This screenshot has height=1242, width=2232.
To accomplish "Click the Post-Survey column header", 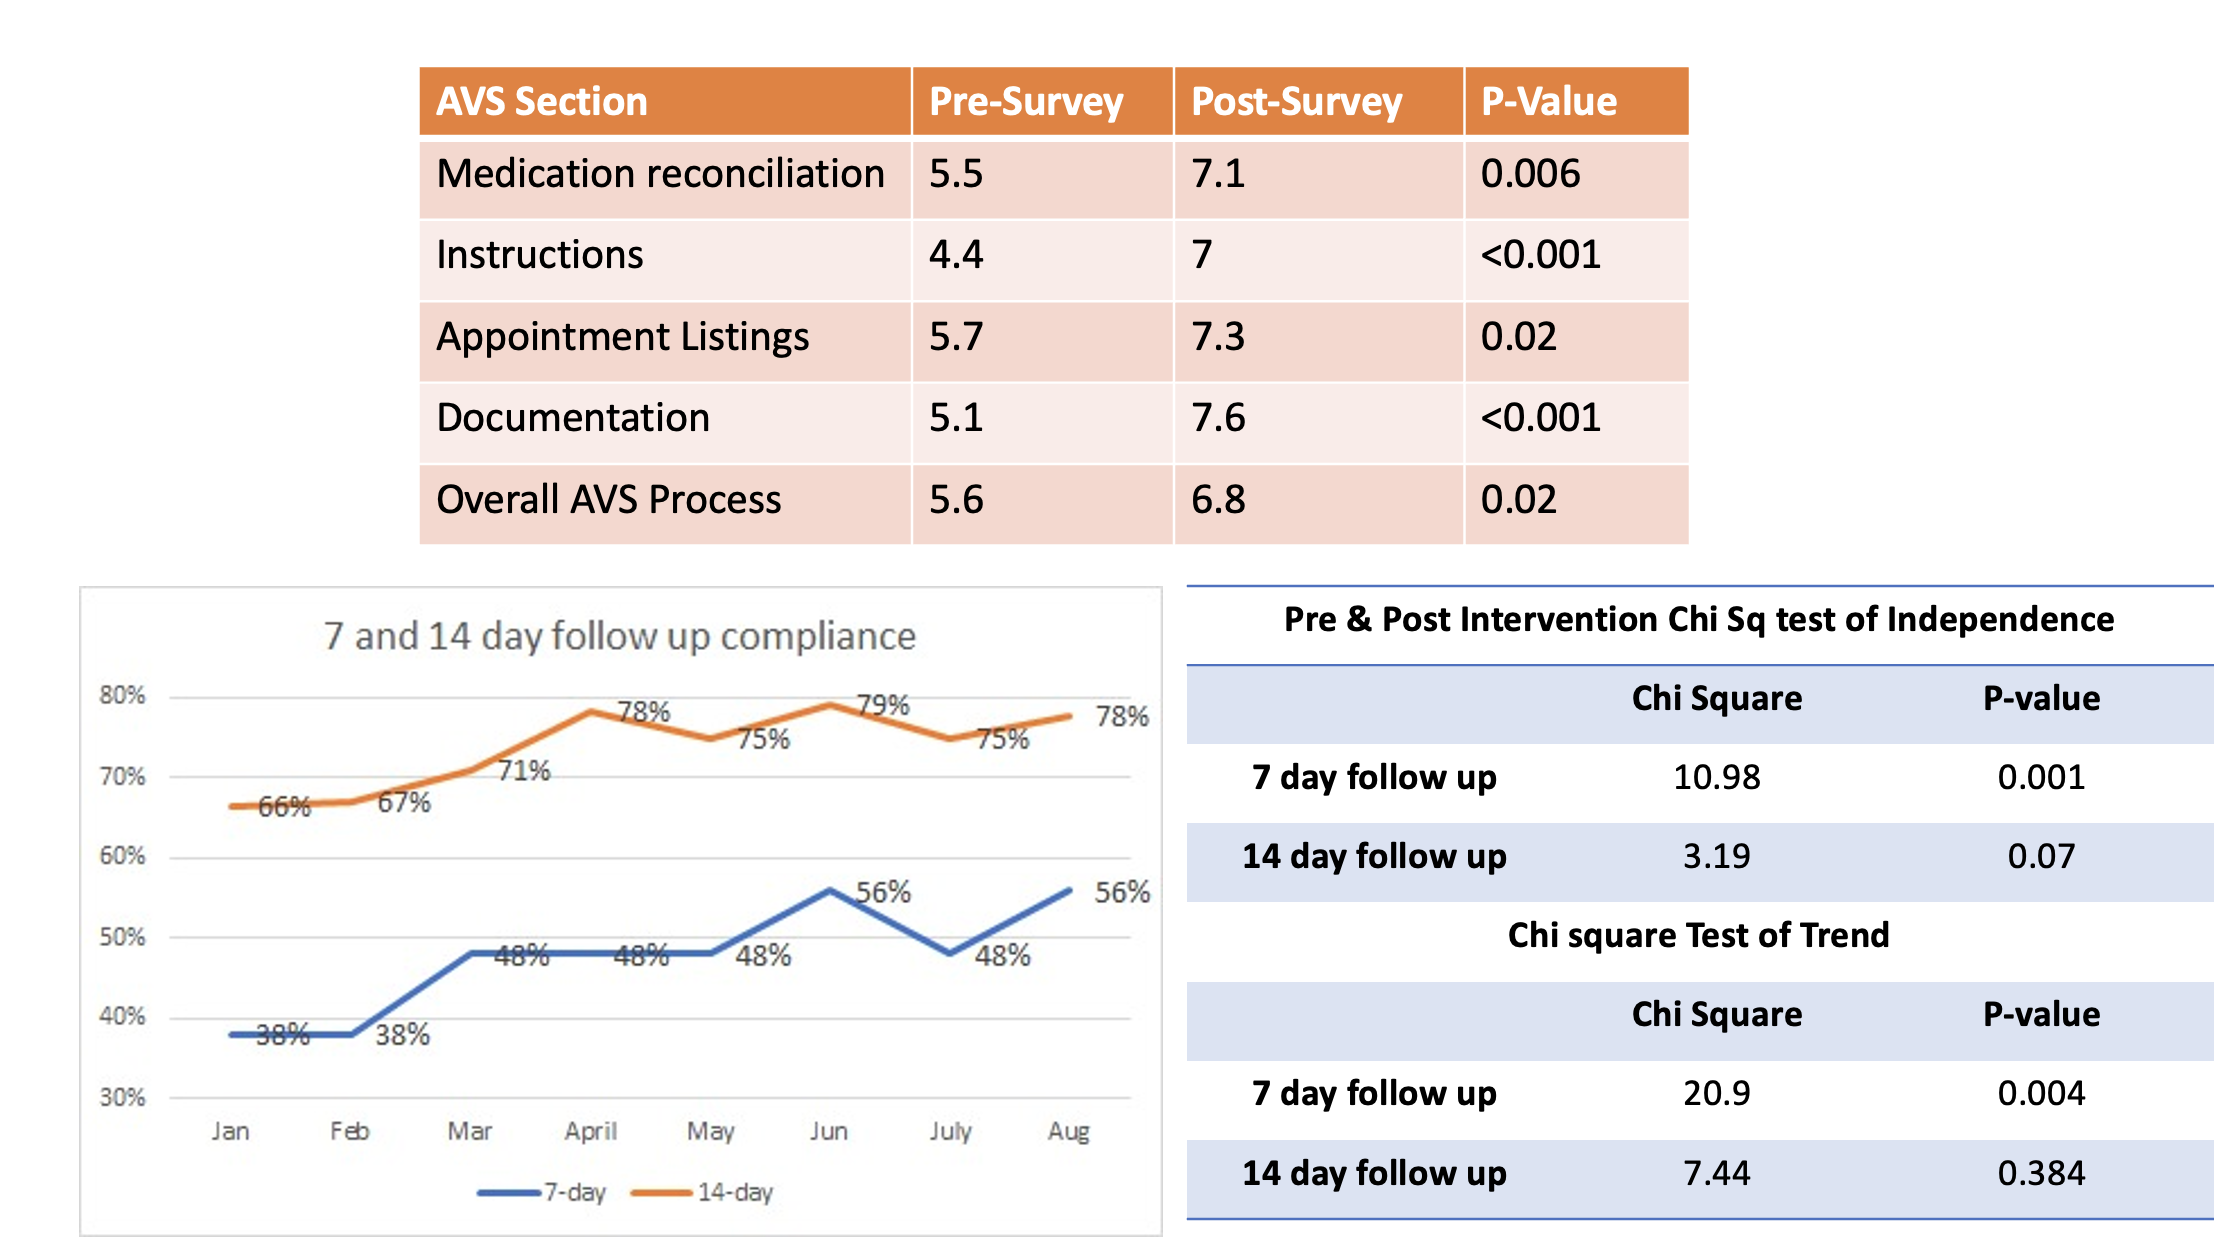I will tap(1296, 102).
